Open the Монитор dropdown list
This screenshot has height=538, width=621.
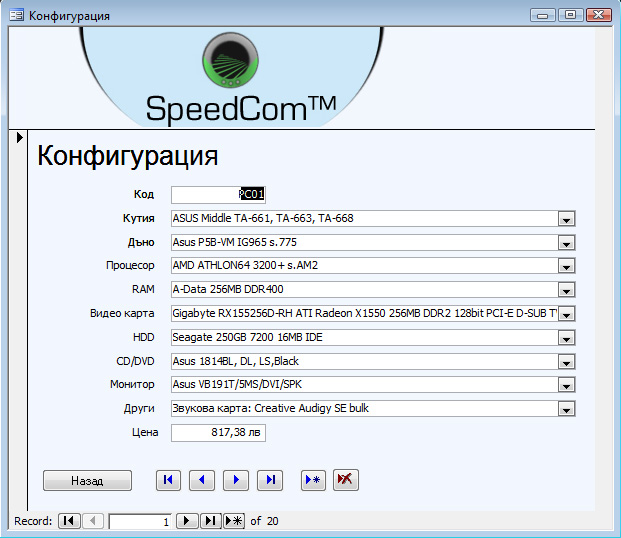pos(566,385)
